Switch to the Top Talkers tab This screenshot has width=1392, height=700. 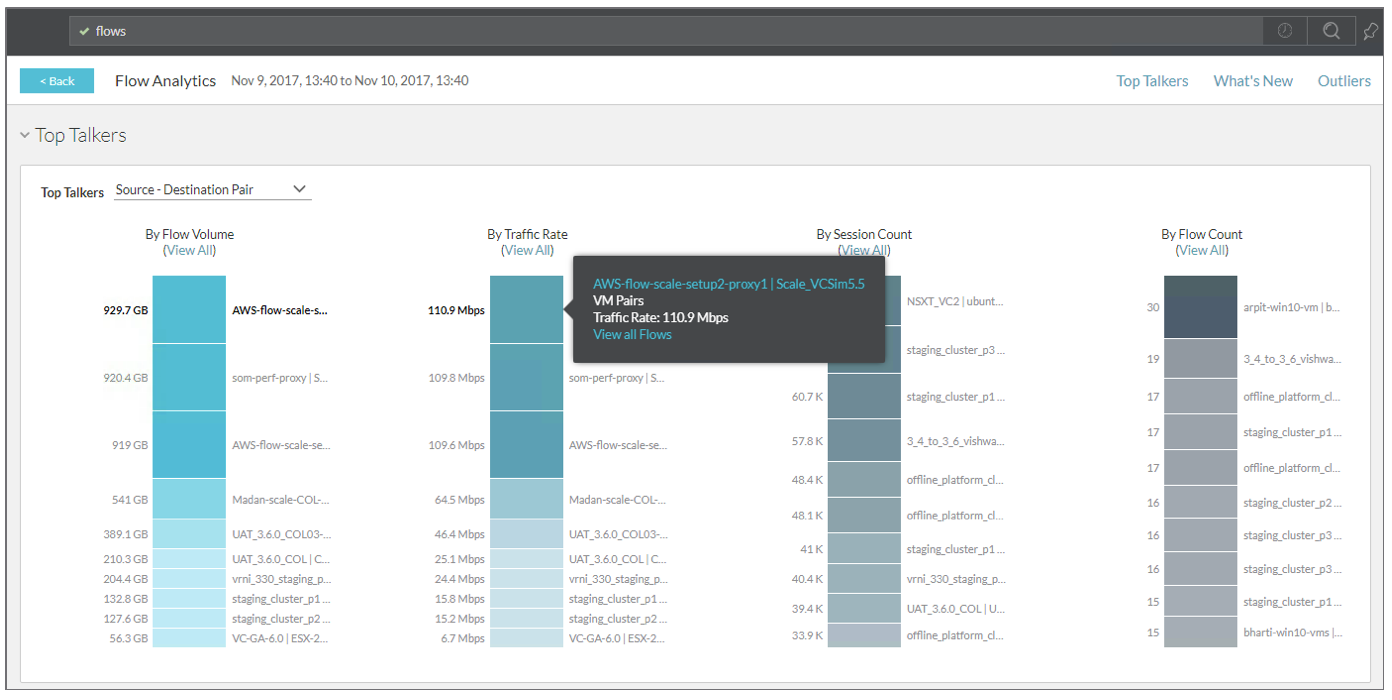pos(1152,81)
